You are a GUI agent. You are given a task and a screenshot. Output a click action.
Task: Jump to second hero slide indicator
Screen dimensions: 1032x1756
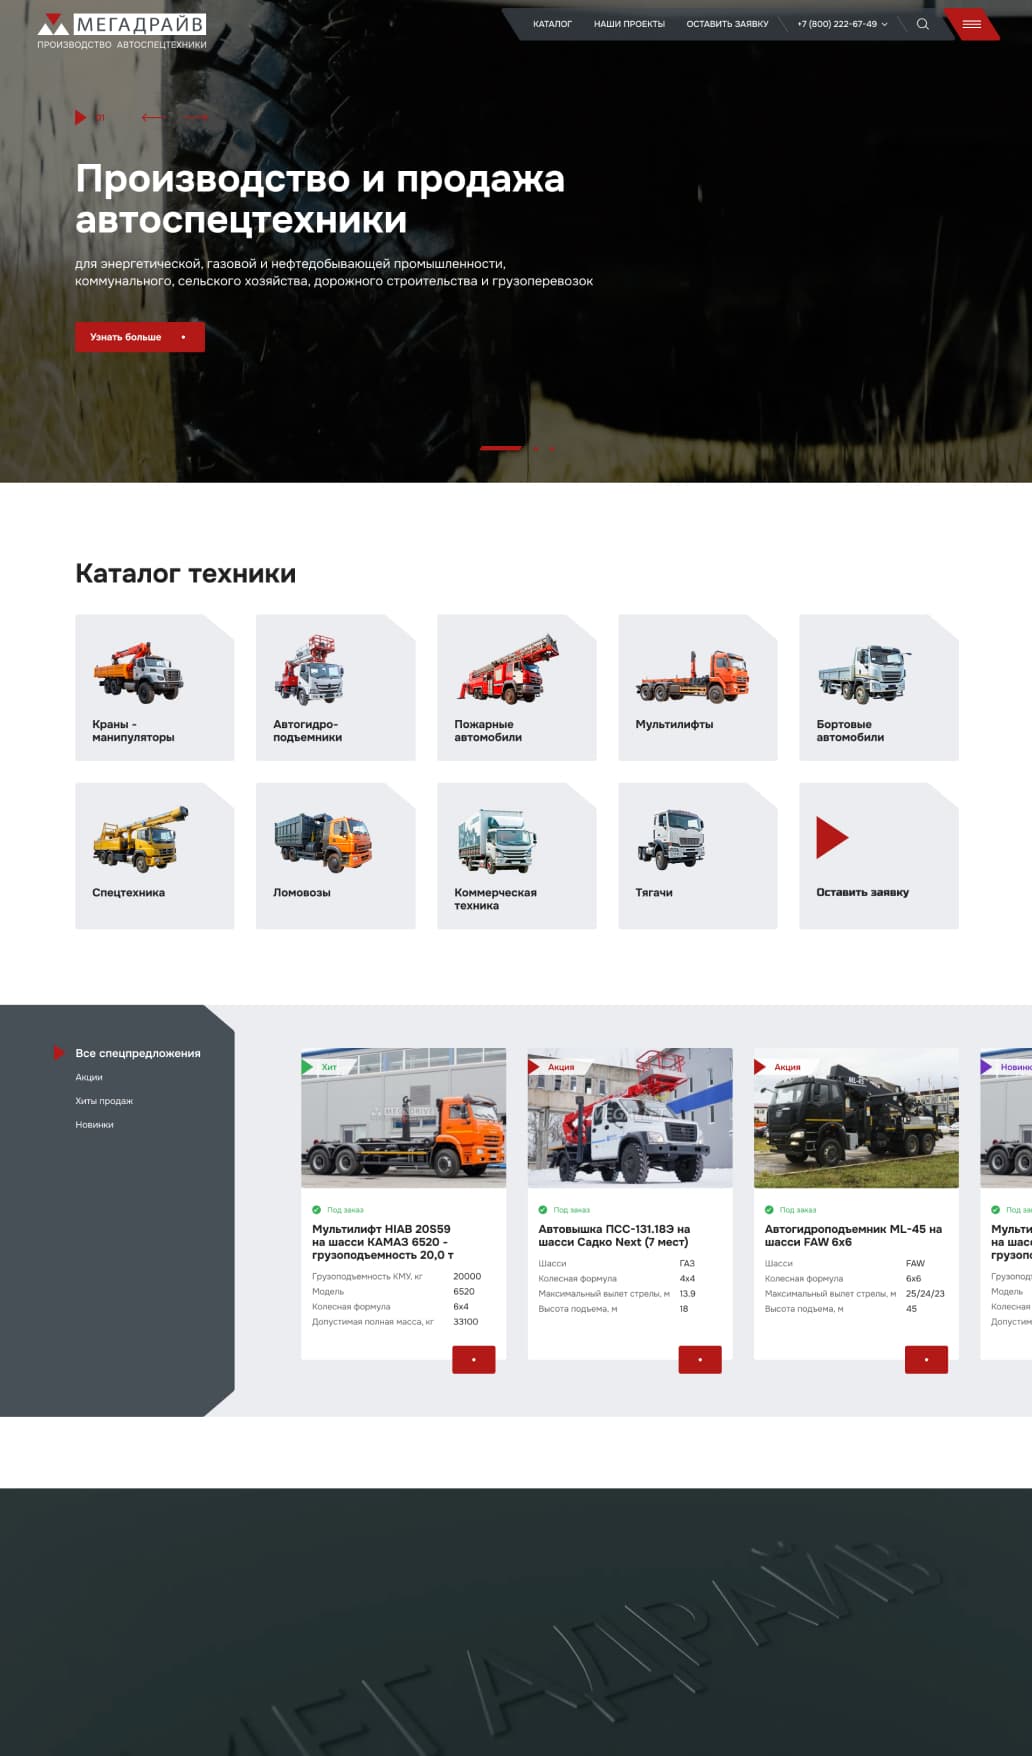[536, 448]
